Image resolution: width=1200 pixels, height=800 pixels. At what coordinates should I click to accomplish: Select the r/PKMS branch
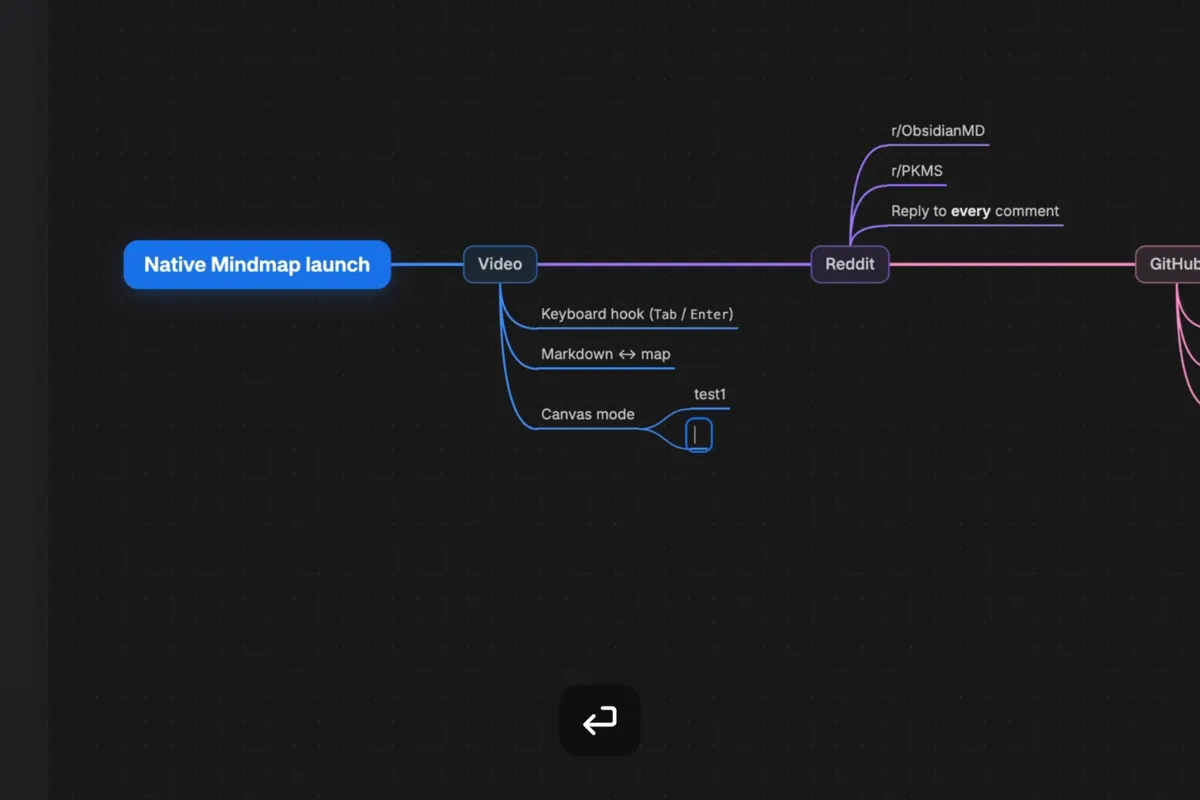[917, 170]
